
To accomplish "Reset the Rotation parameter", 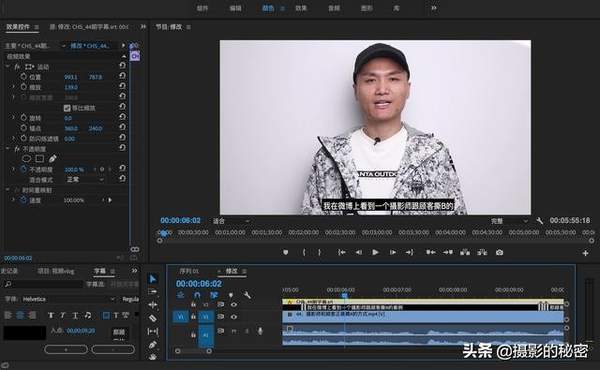I will coord(122,117).
